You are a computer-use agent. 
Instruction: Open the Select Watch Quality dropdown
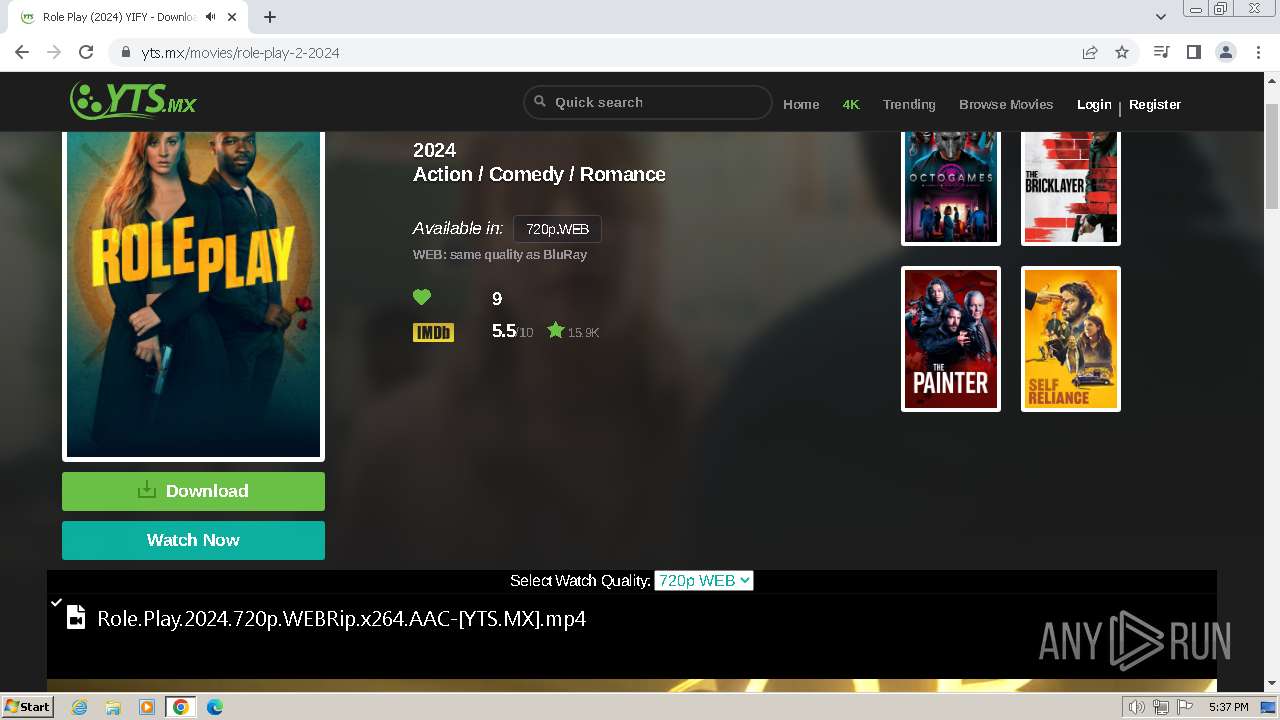704,580
